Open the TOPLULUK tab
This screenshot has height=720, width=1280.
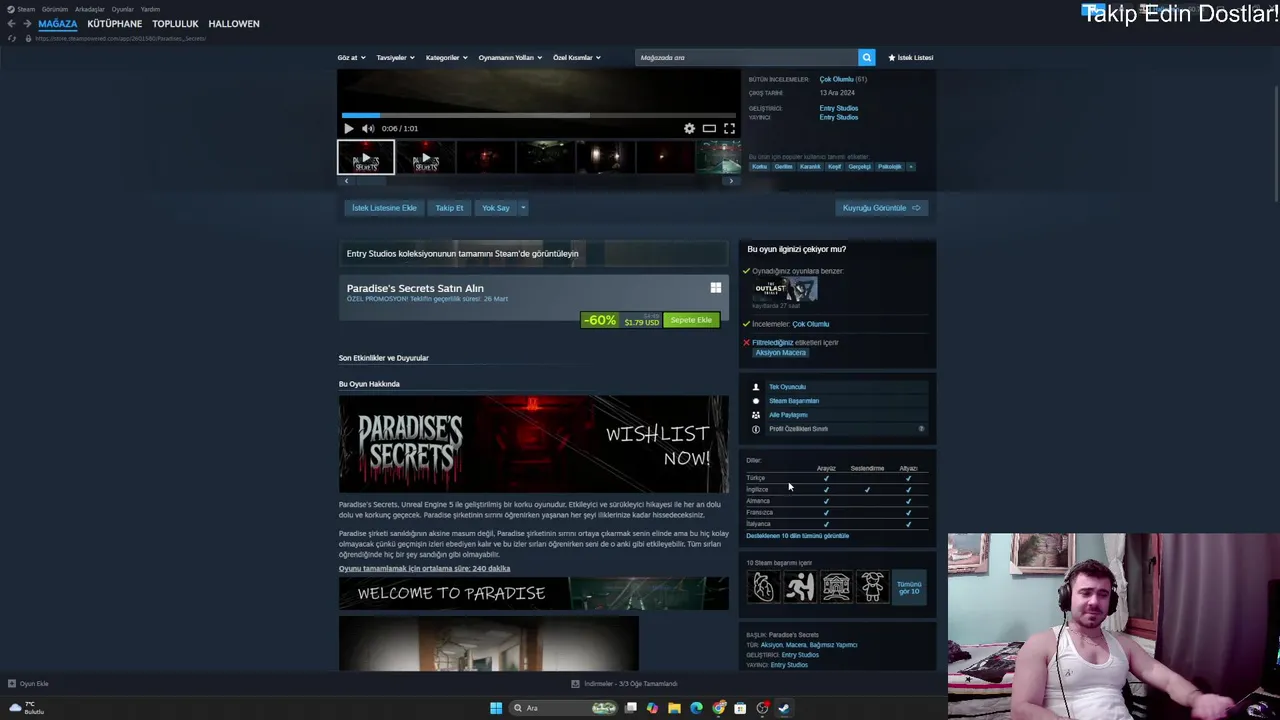pyautogui.click(x=175, y=23)
